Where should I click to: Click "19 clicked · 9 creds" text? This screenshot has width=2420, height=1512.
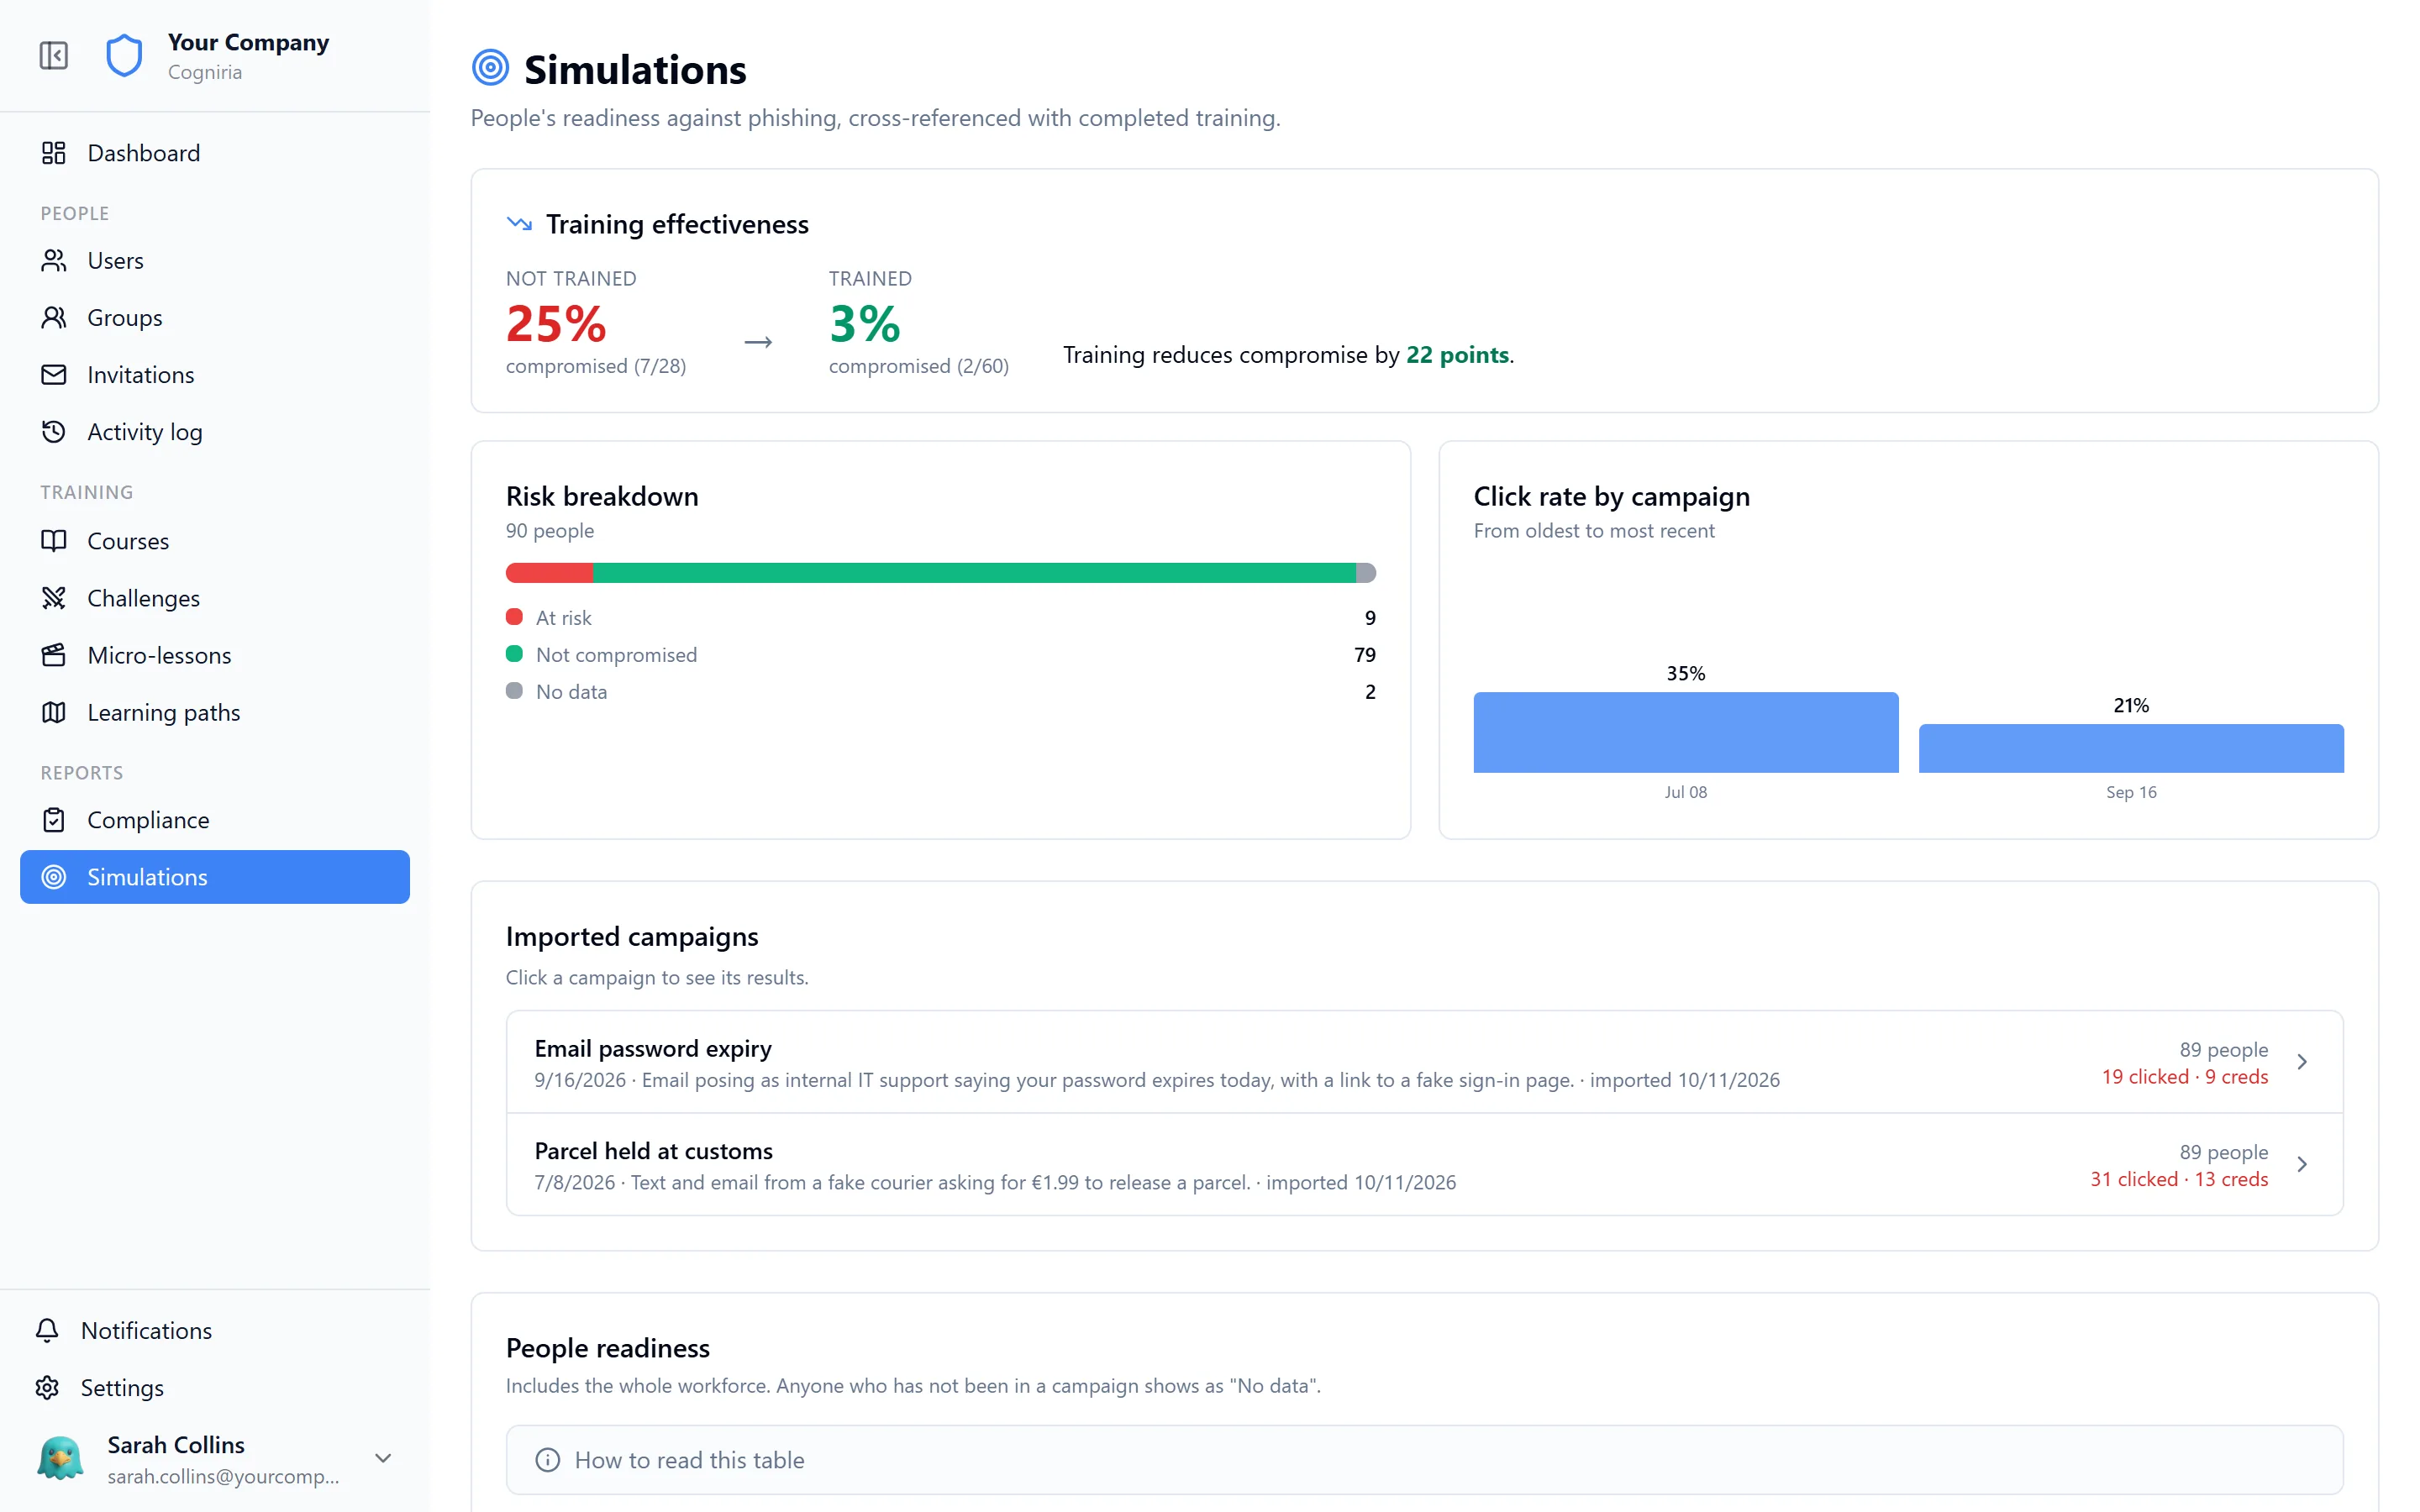coord(2185,1077)
